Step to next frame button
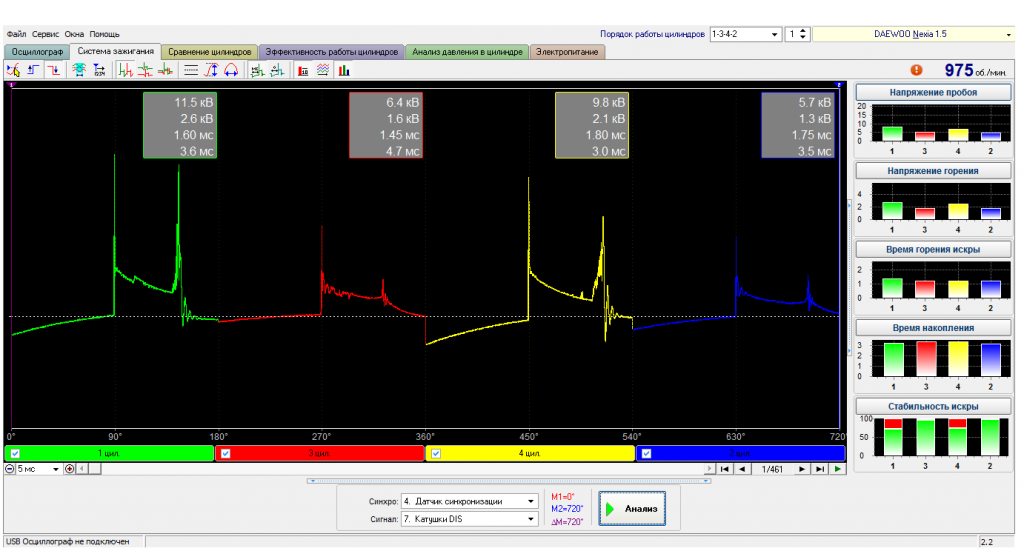The width and height of the screenshot is (1024, 551). click(x=802, y=469)
